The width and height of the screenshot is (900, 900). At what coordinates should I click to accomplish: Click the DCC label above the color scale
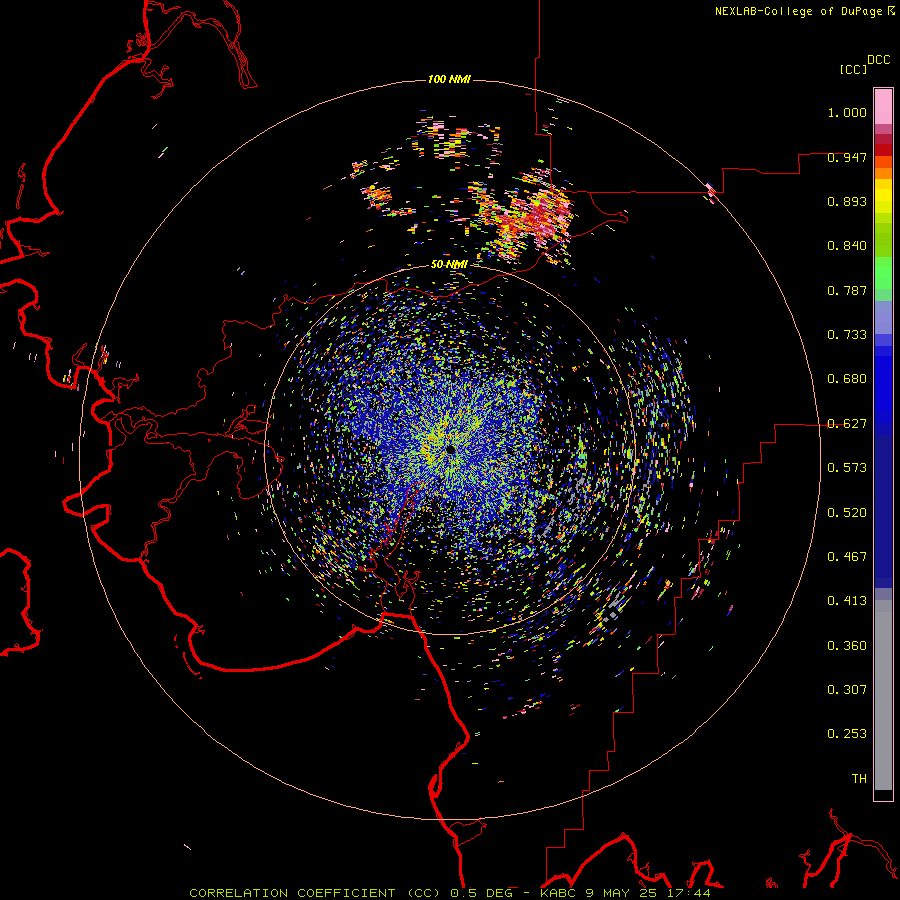(878, 60)
